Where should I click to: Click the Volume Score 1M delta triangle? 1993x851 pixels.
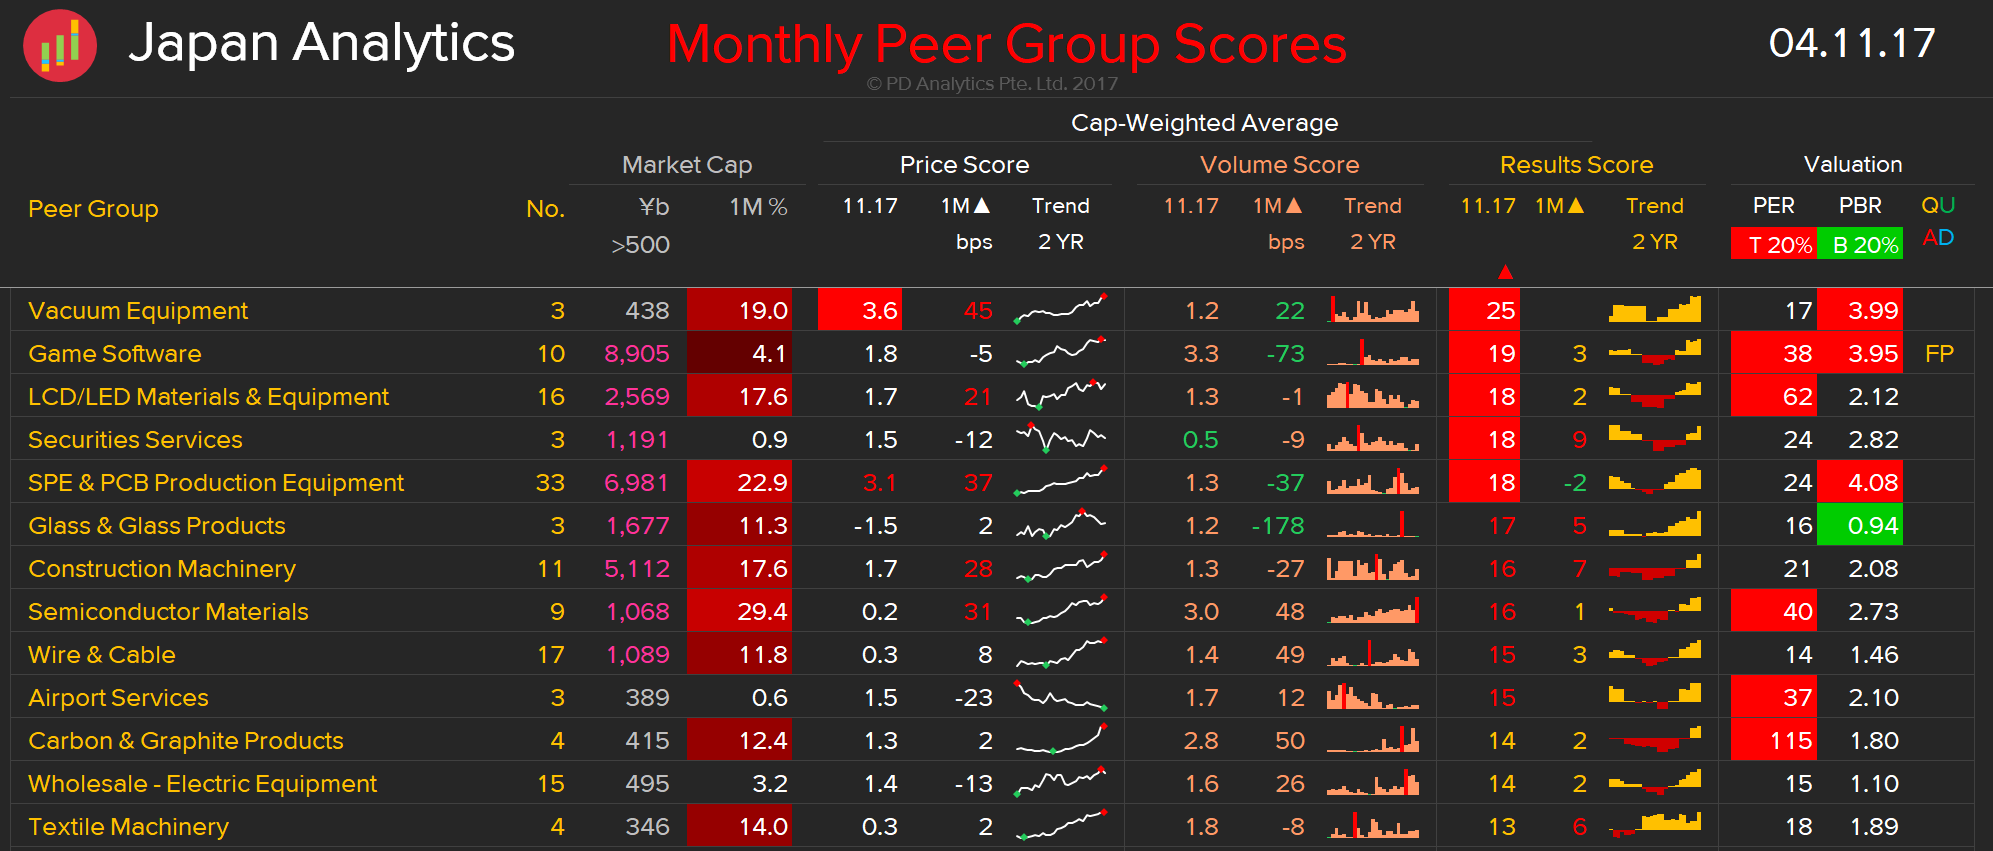[1294, 206]
